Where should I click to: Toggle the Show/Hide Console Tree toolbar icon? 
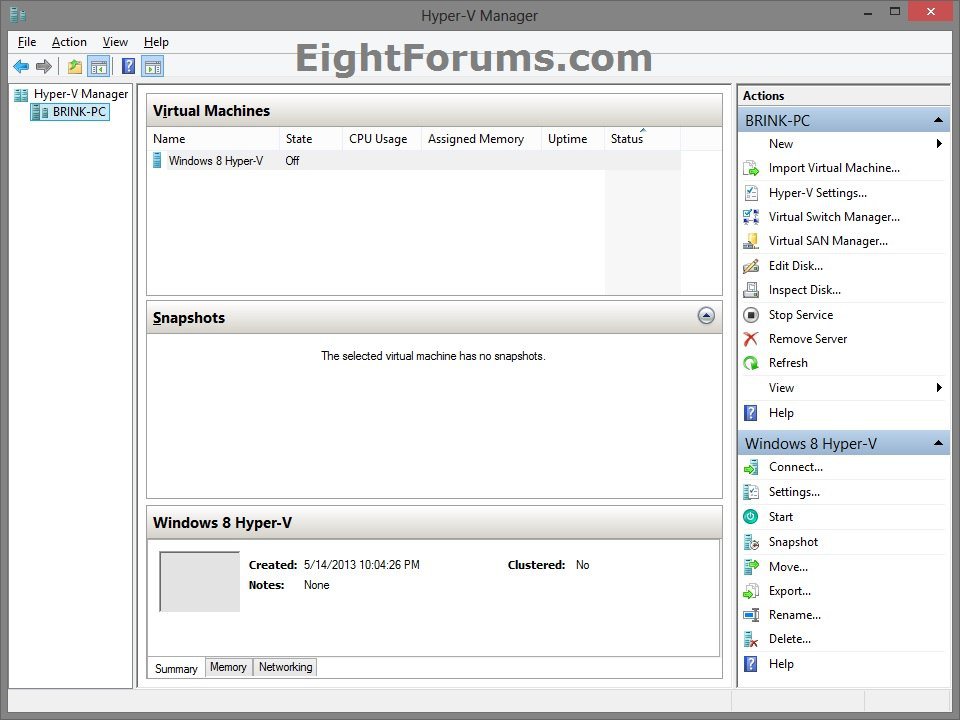pyautogui.click(x=99, y=66)
